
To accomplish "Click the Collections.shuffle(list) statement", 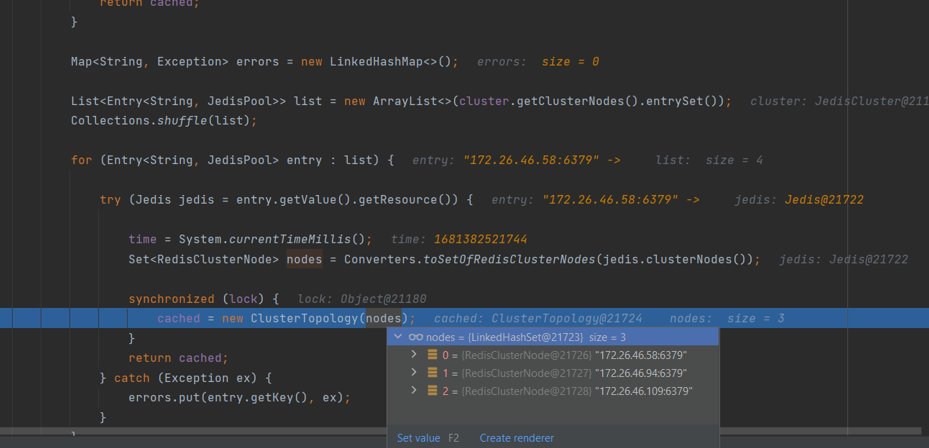I will coord(164,121).
